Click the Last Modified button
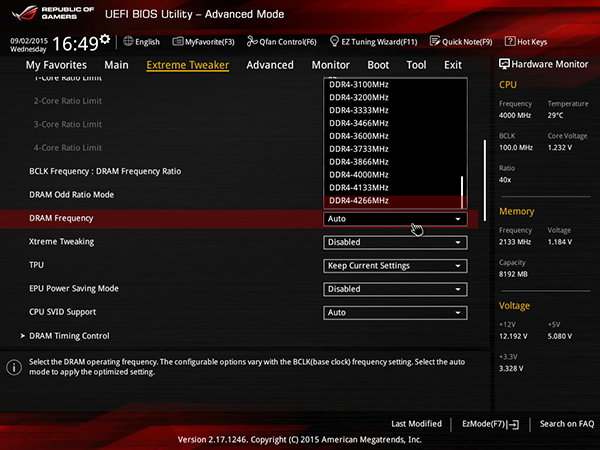Viewport: 600px width, 450px height. point(416,424)
